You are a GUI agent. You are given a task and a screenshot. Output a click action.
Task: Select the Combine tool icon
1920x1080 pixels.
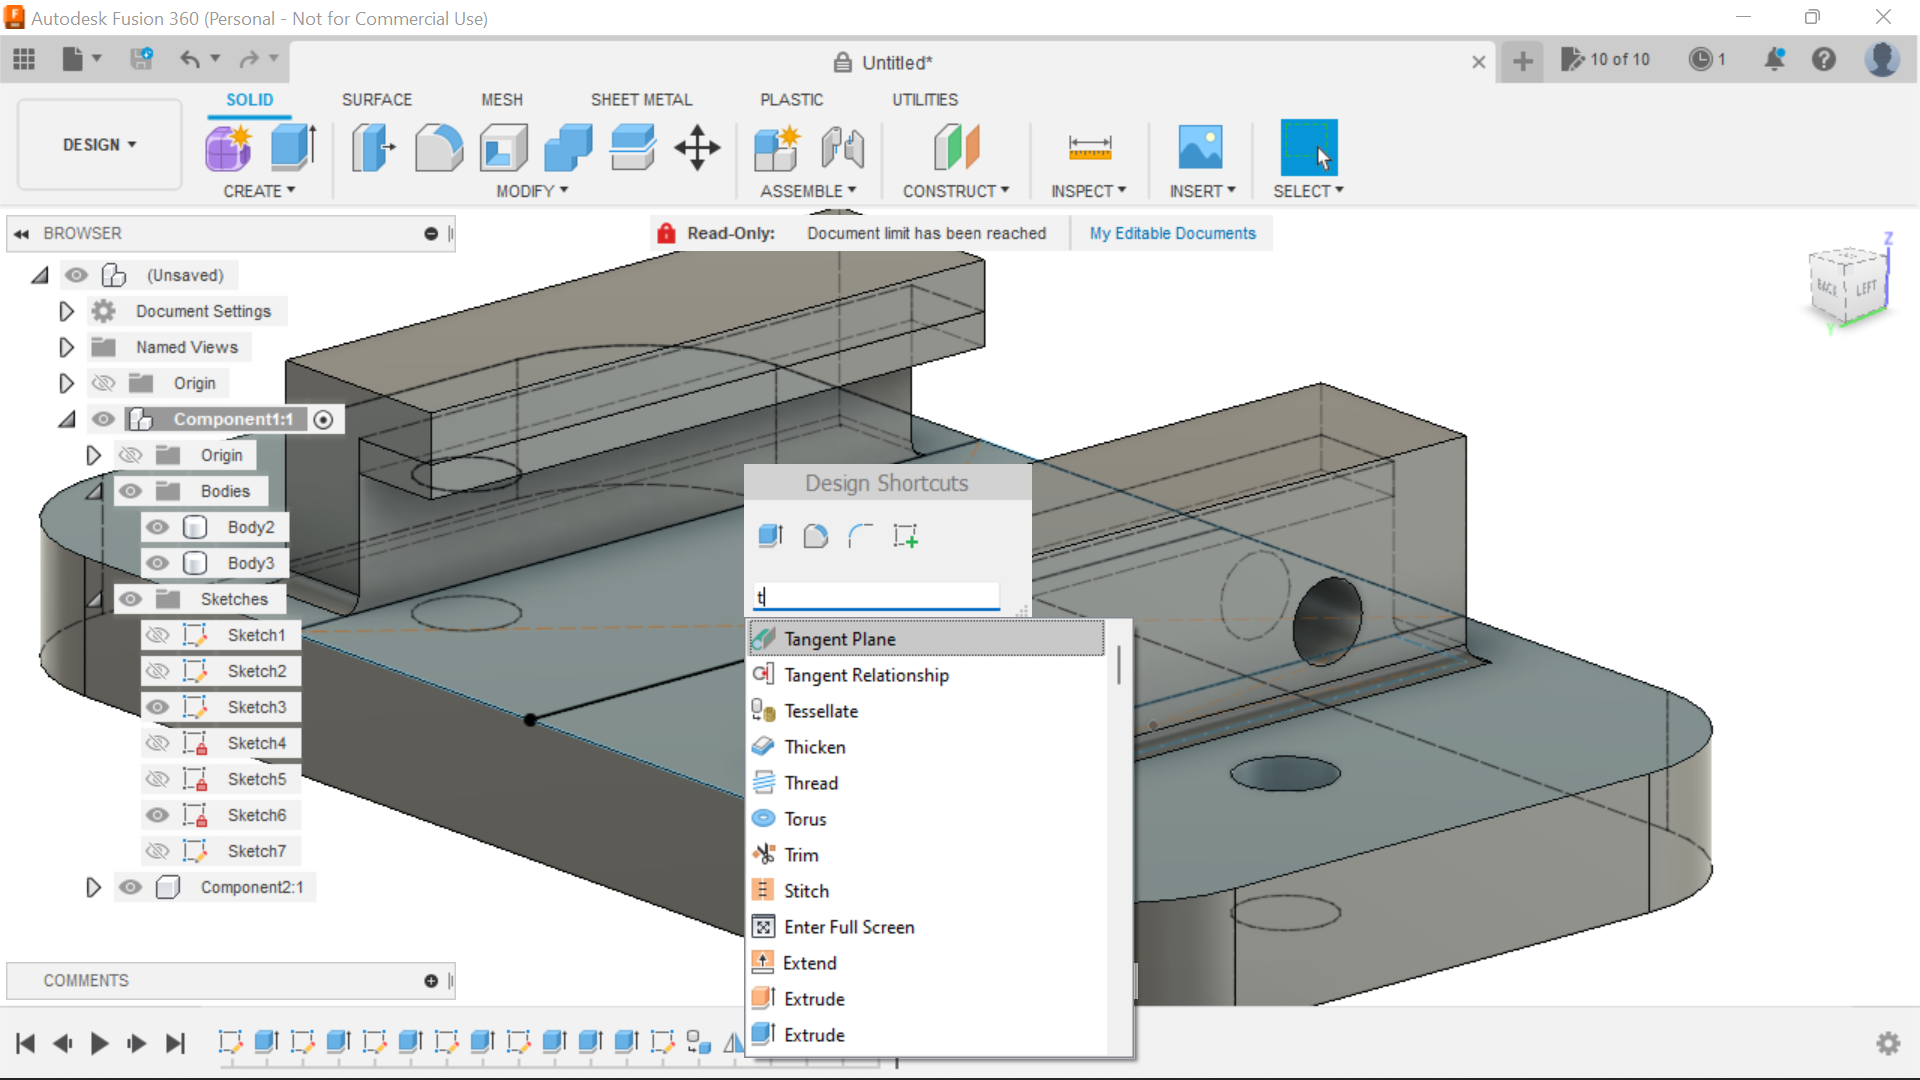click(x=568, y=148)
